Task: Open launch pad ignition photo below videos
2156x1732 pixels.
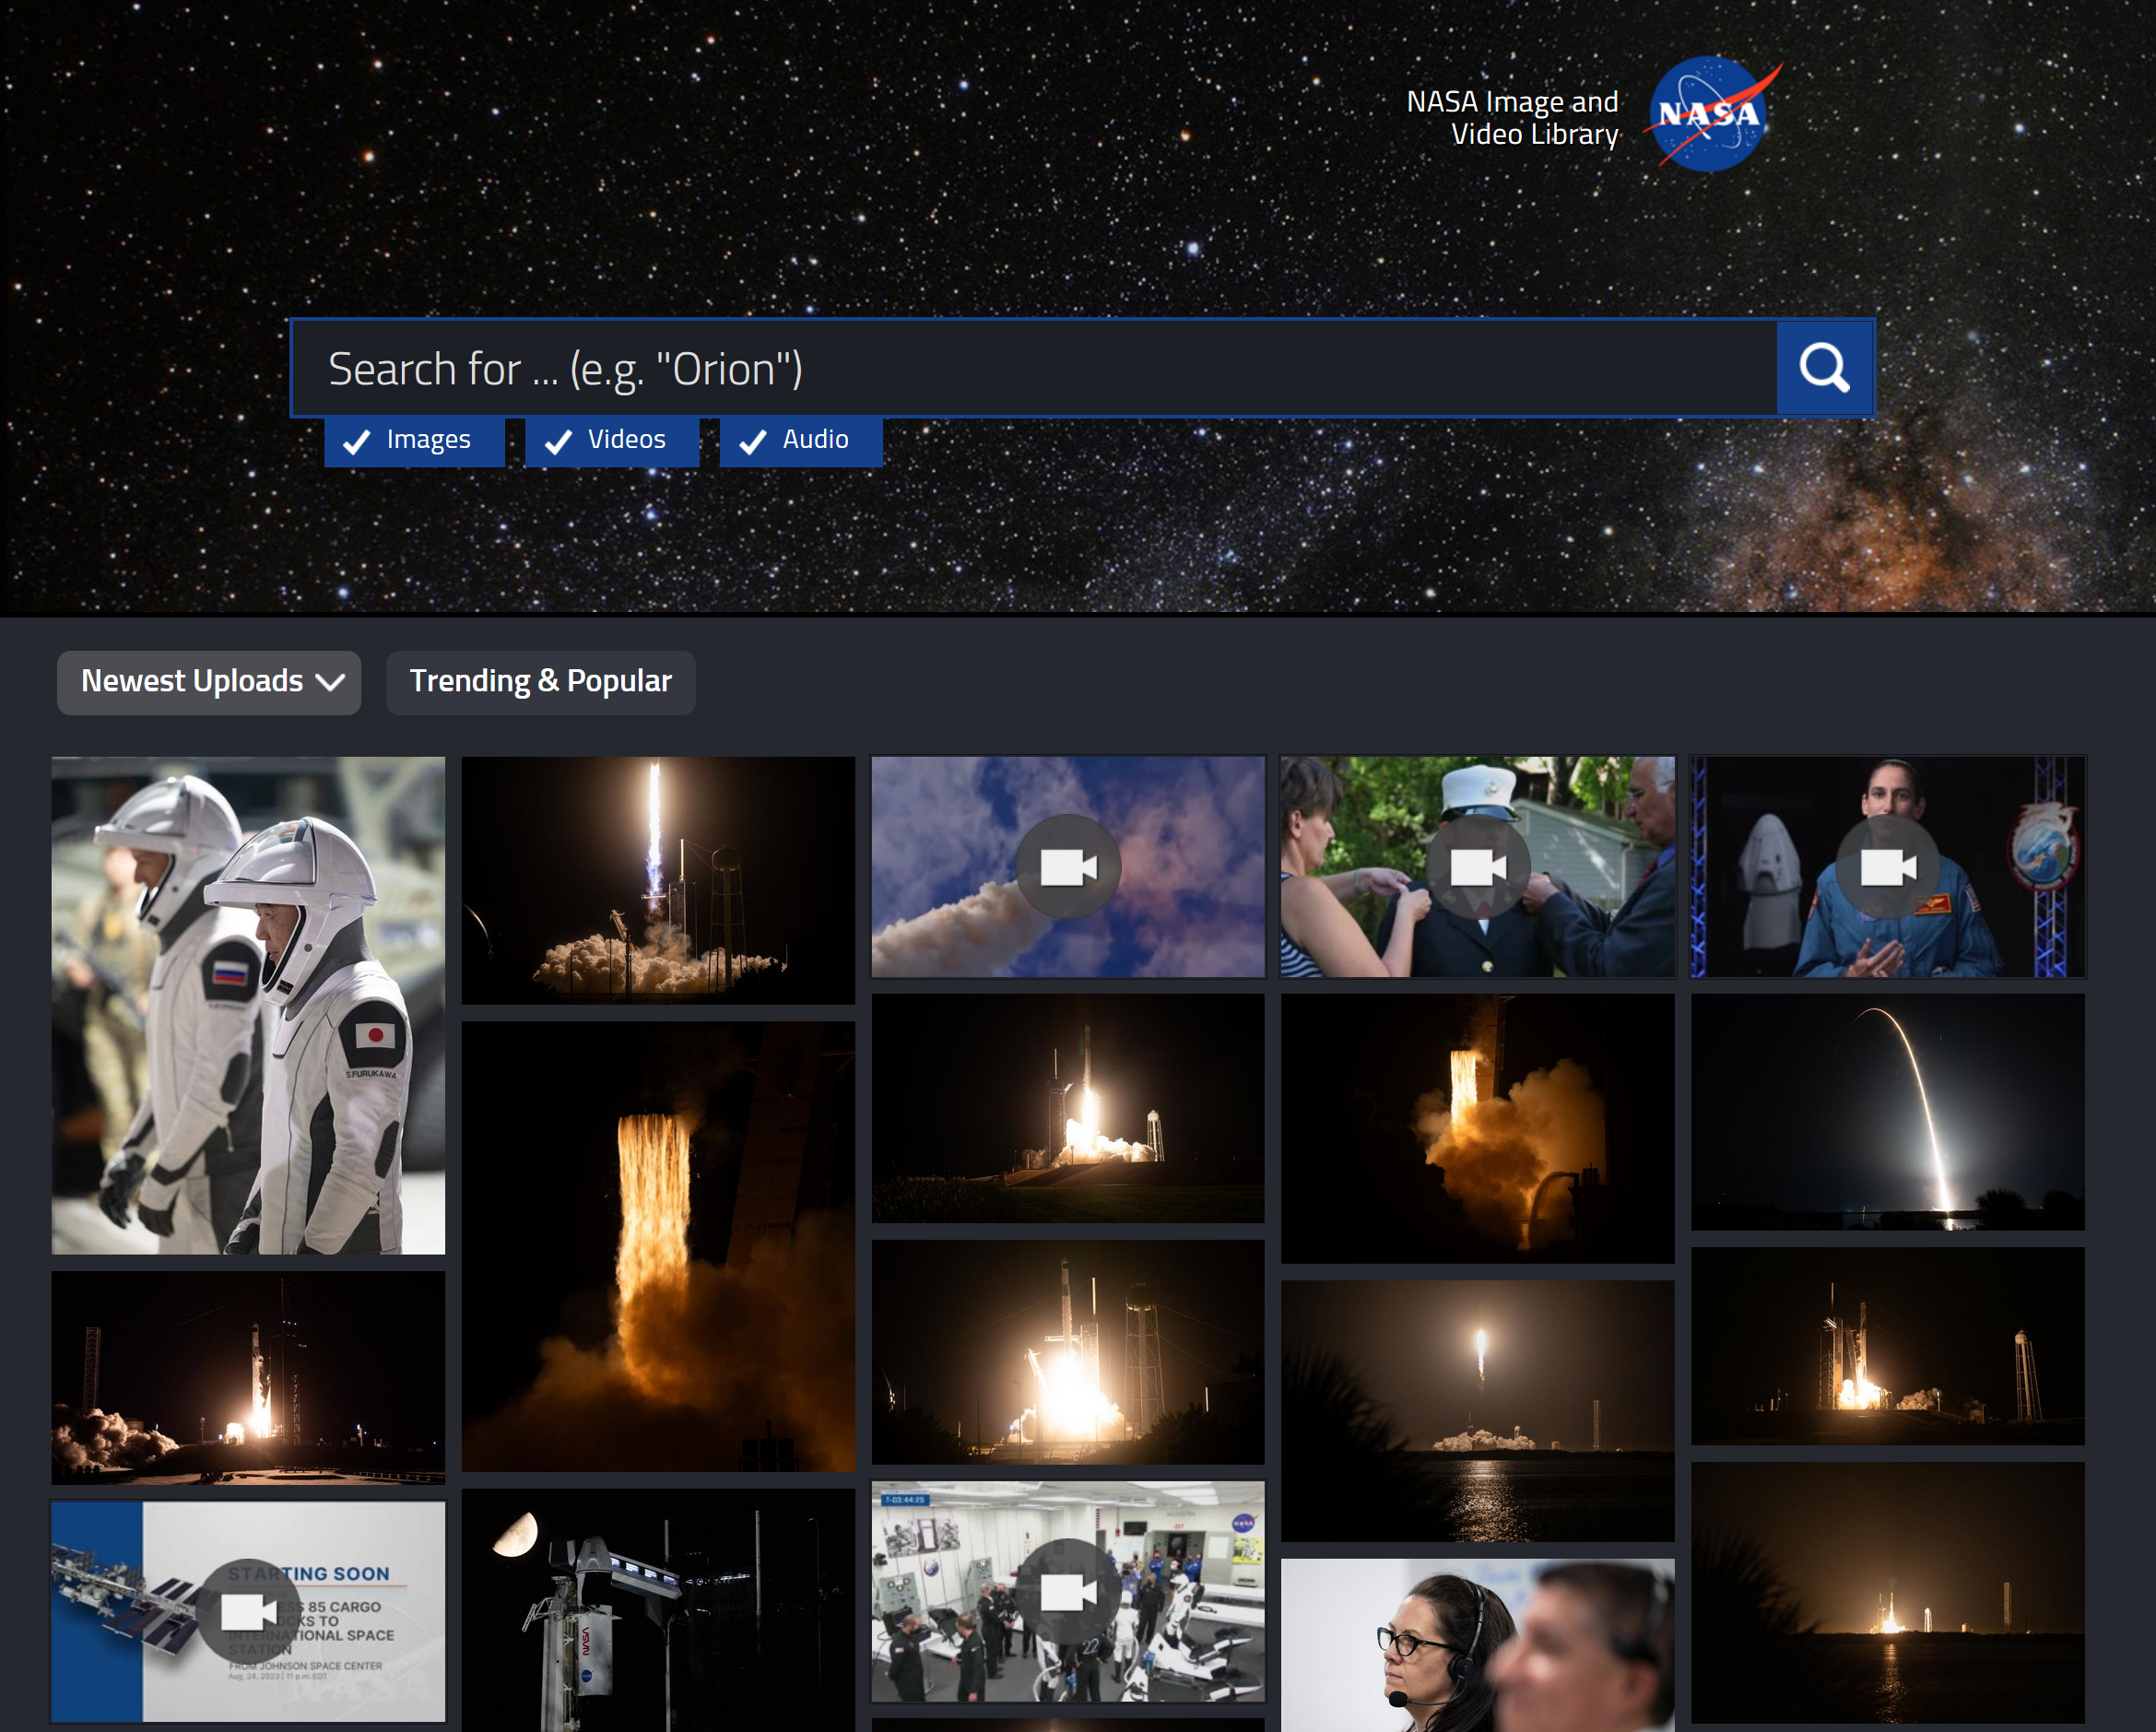Action: tap(1068, 1108)
